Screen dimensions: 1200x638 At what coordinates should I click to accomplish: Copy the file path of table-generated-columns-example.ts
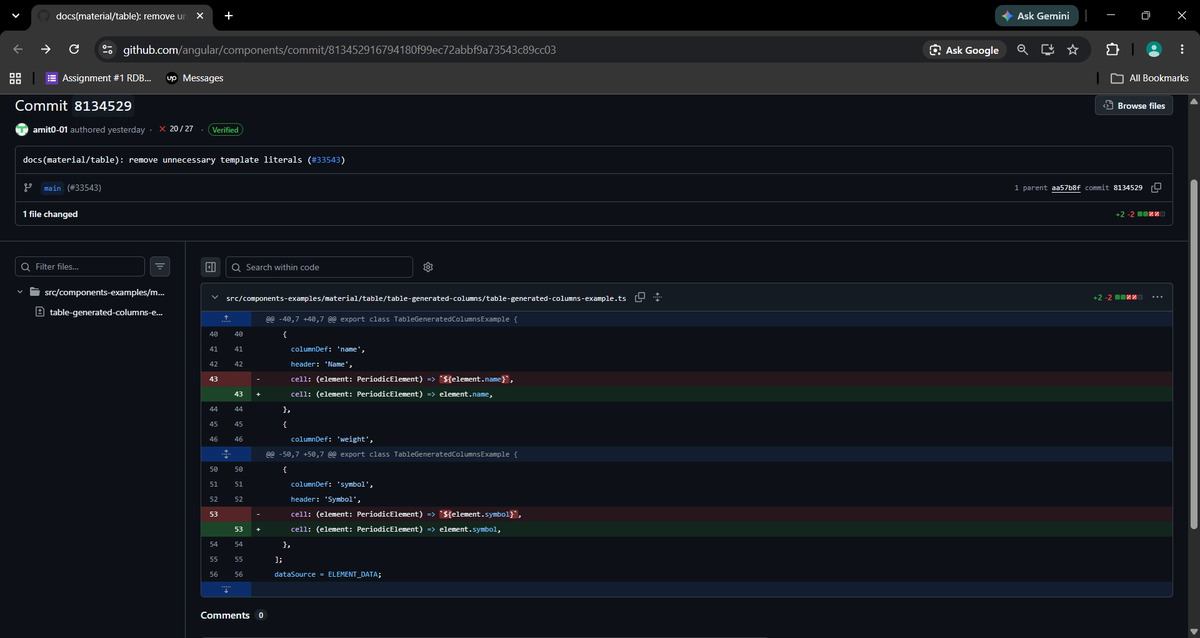pyautogui.click(x=640, y=298)
